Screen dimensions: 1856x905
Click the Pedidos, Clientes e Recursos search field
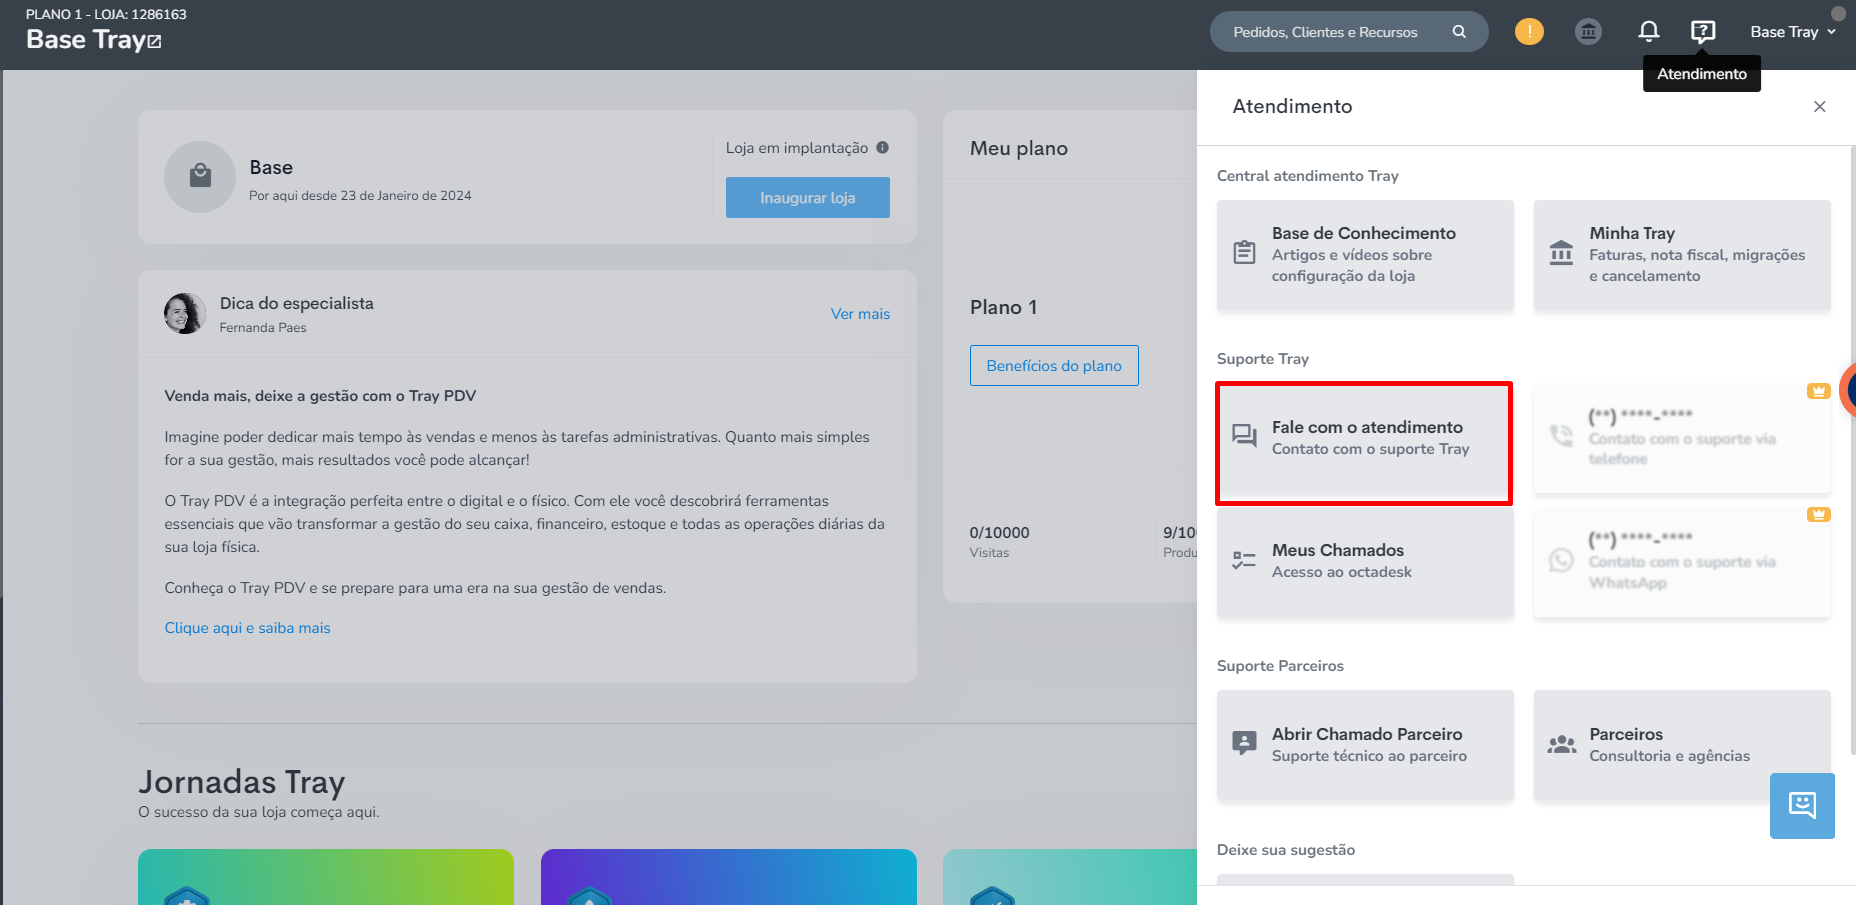[x=1349, y=32]
